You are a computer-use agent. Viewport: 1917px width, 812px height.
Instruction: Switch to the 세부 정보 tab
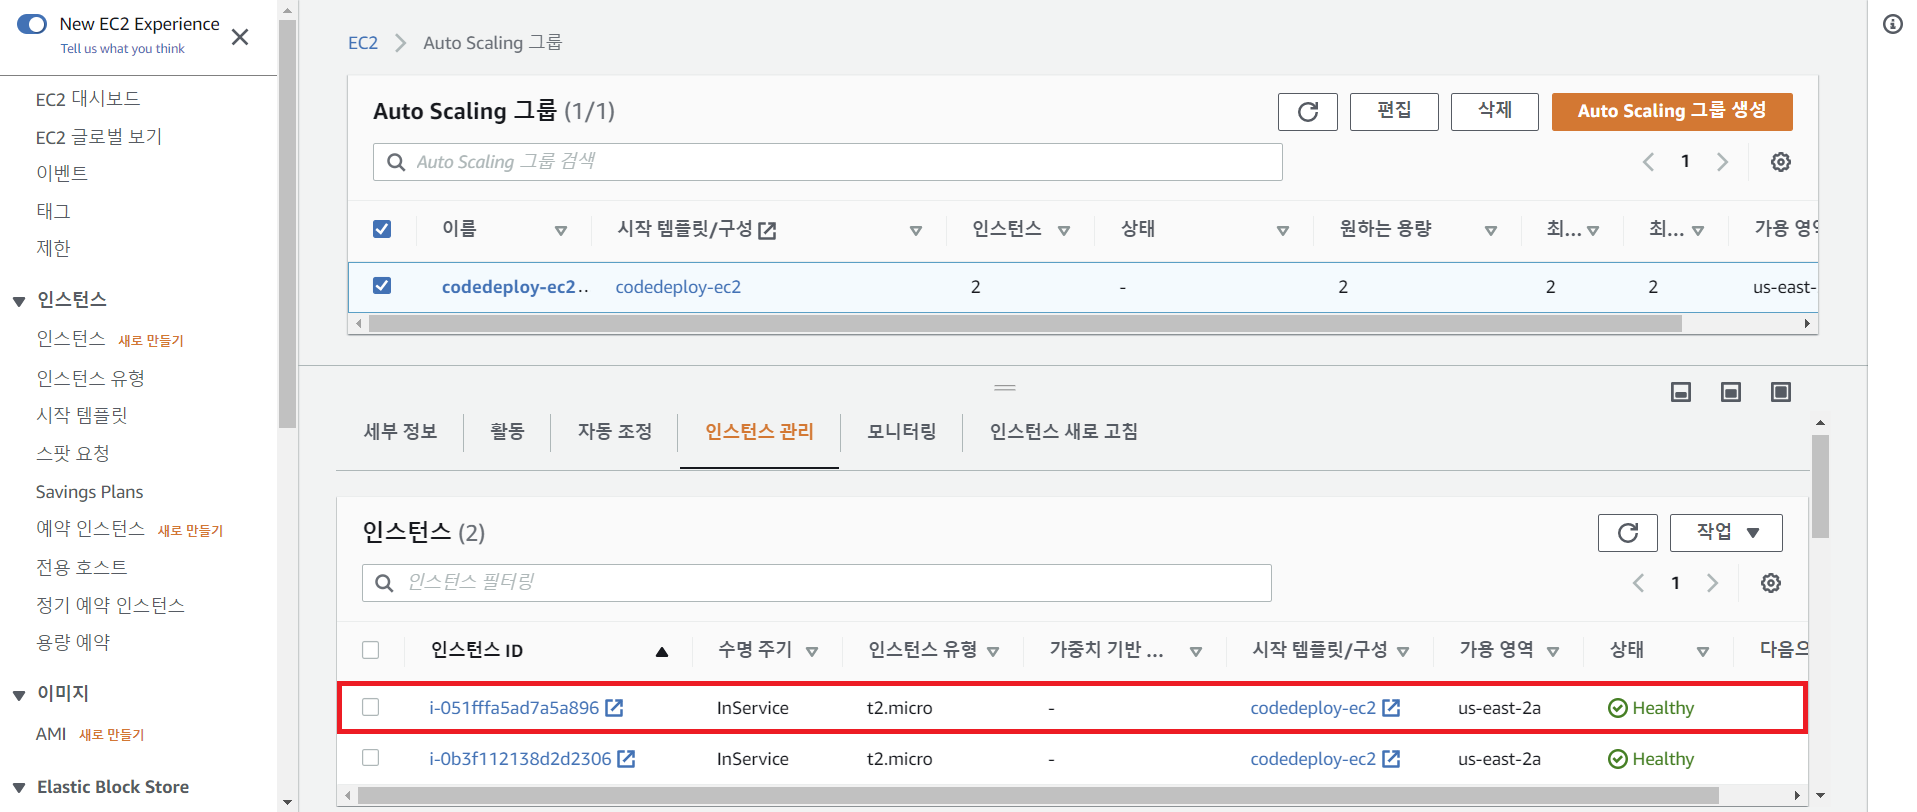tap(400, 432)
